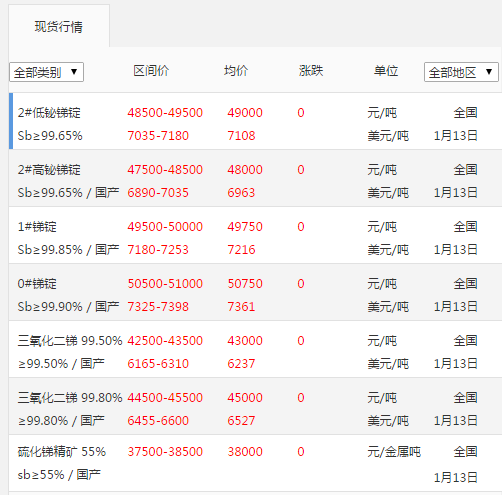
Task: Click the Sb≥99.85% / 国产 specification
Action: [x=68, y=250]
